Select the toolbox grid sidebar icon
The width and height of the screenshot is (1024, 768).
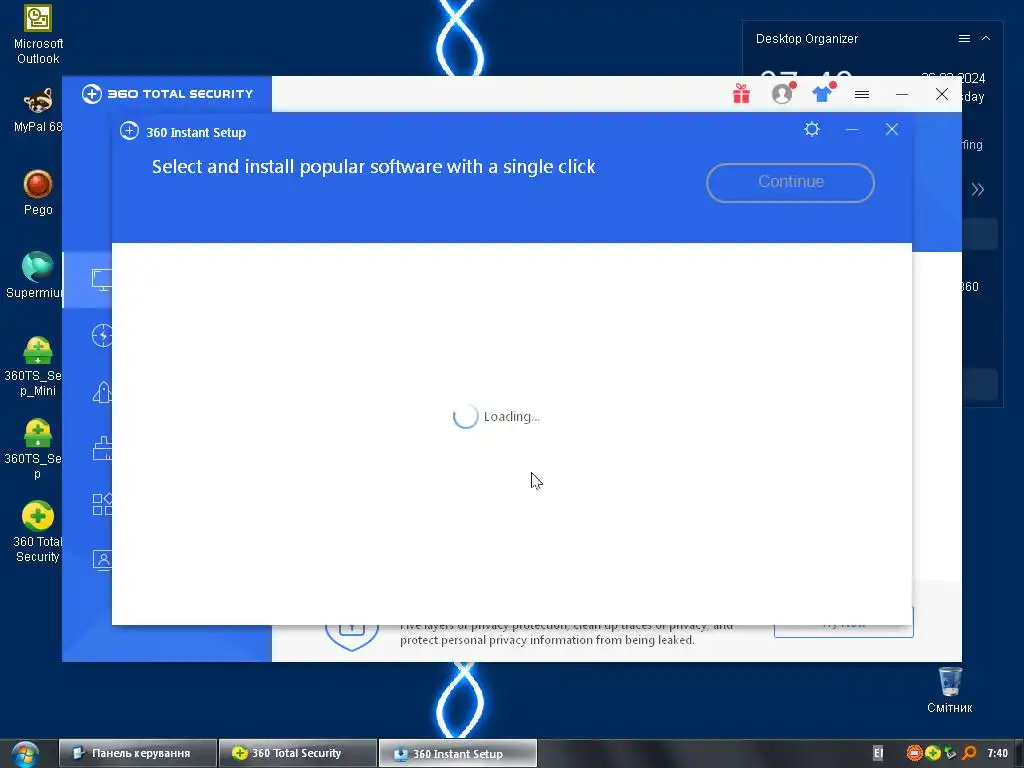pyautogui.click(x=102, y=504)
